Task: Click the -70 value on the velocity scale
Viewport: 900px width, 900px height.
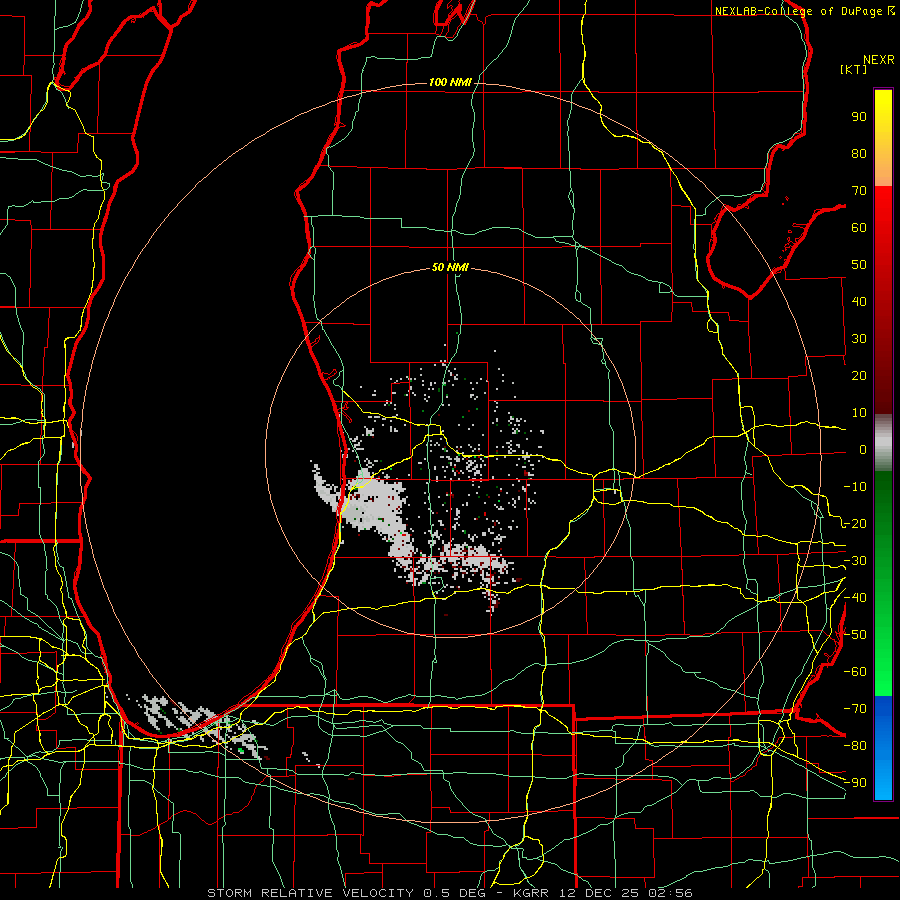Action: (x=855, y=709)
